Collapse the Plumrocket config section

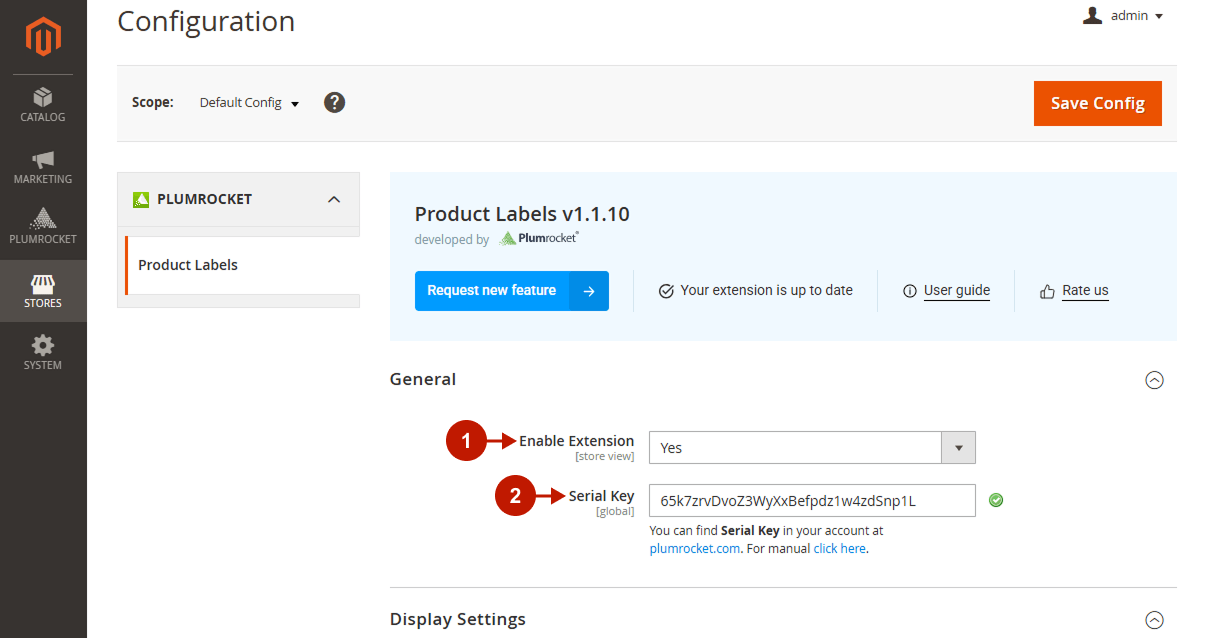334,199
